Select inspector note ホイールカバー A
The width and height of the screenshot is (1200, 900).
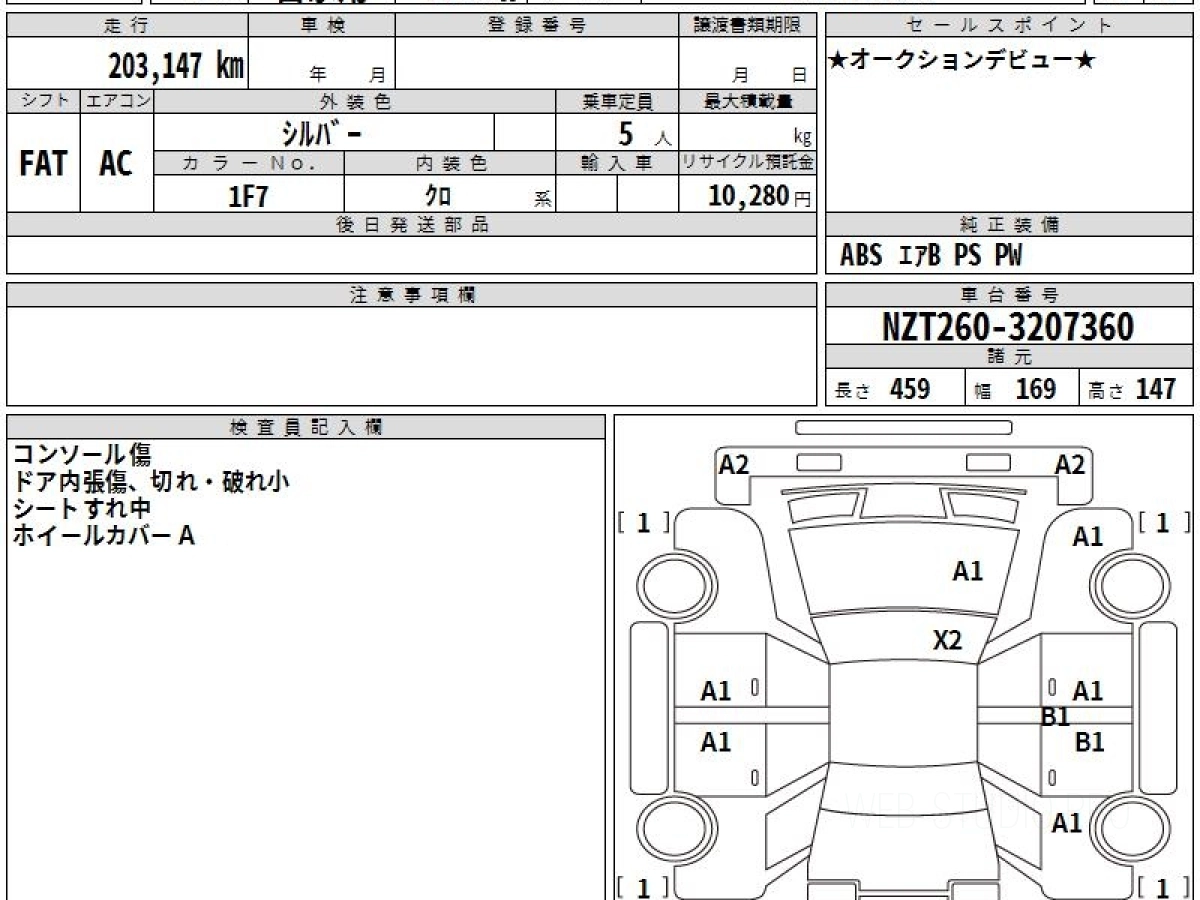pos(103,535)
